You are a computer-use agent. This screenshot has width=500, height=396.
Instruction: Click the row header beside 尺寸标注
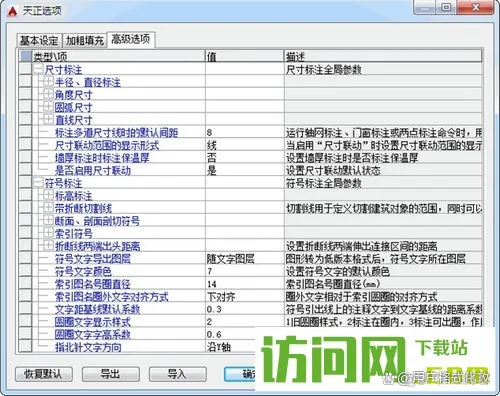coord(25,70)
